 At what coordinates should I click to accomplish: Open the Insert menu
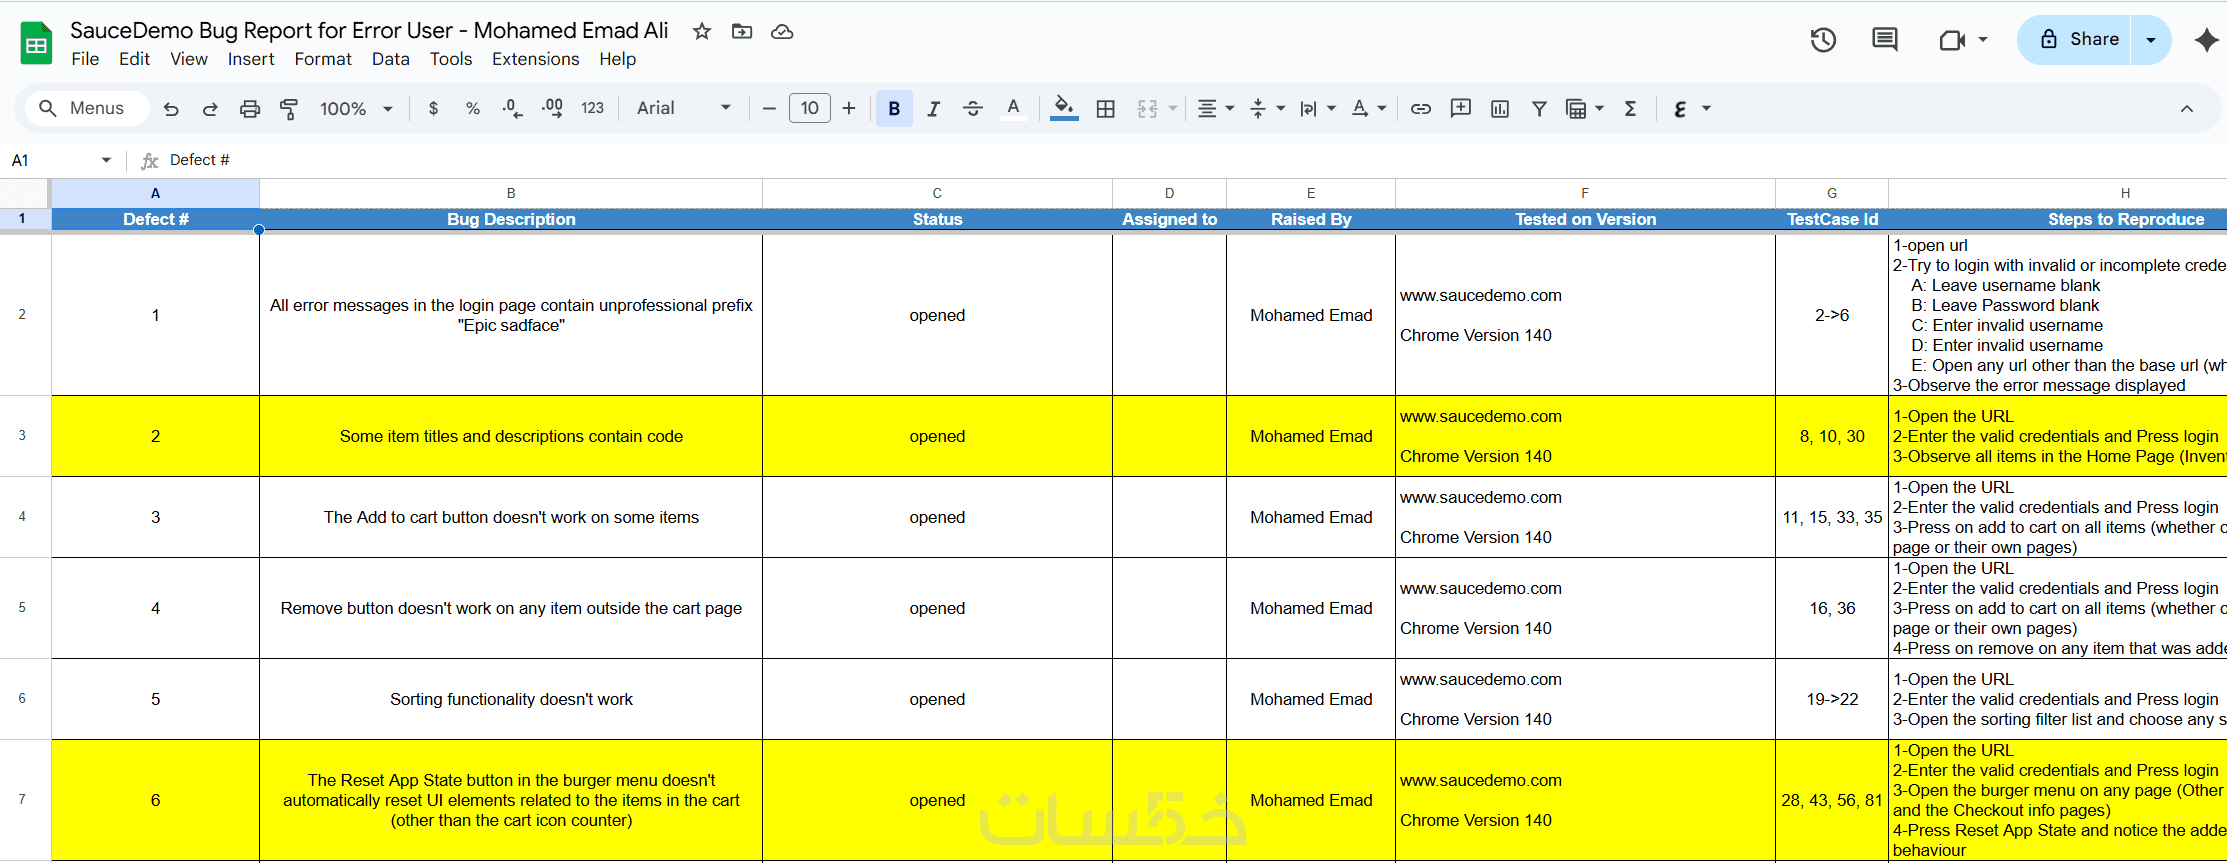251,59
